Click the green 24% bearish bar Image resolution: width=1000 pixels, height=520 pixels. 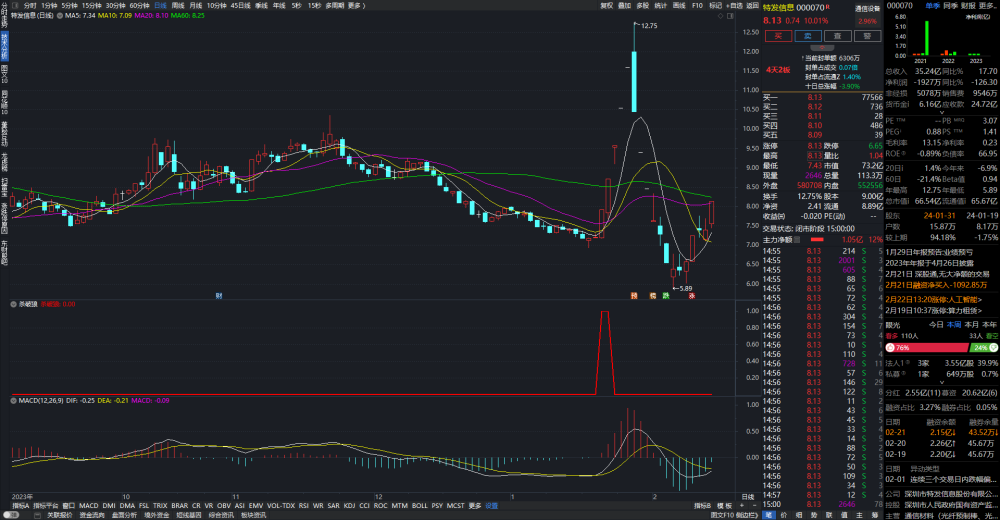point(984,348)
